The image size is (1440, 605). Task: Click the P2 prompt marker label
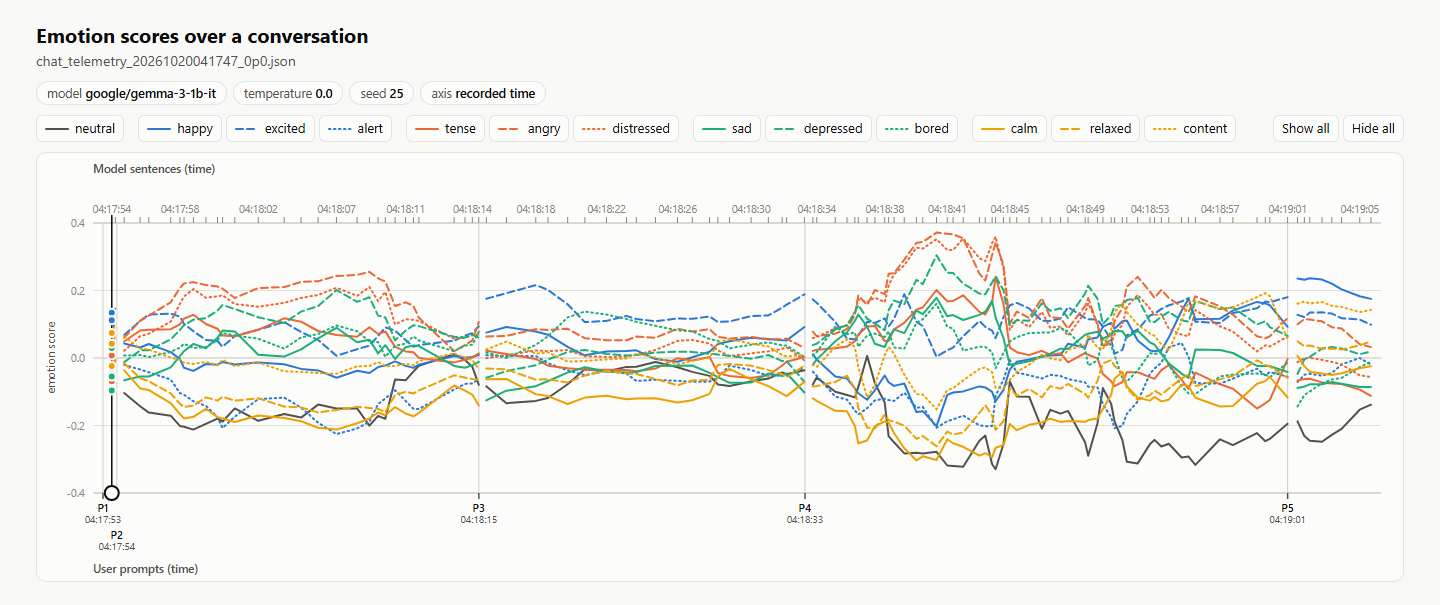(117, 535)
